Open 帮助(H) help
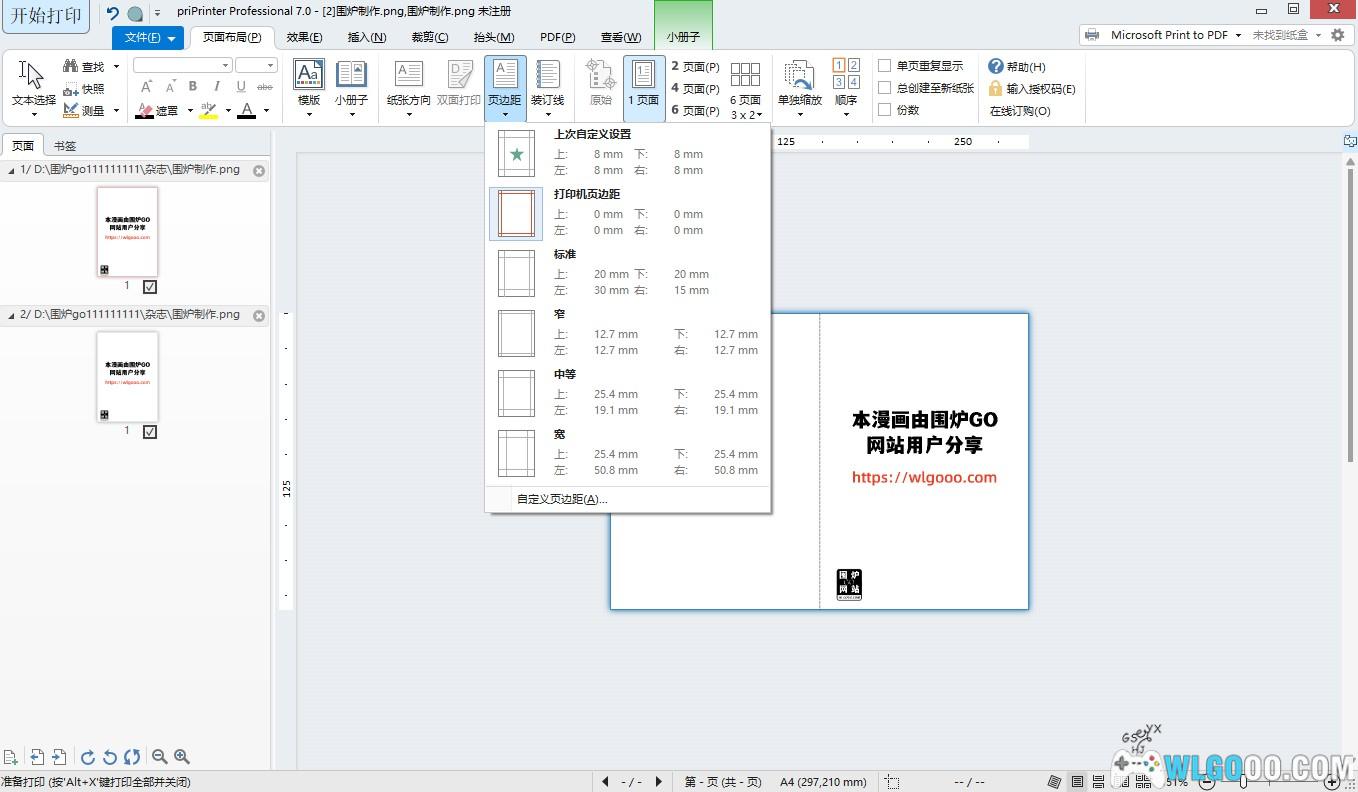1358x792 pixels. [x=1017, y=67]
